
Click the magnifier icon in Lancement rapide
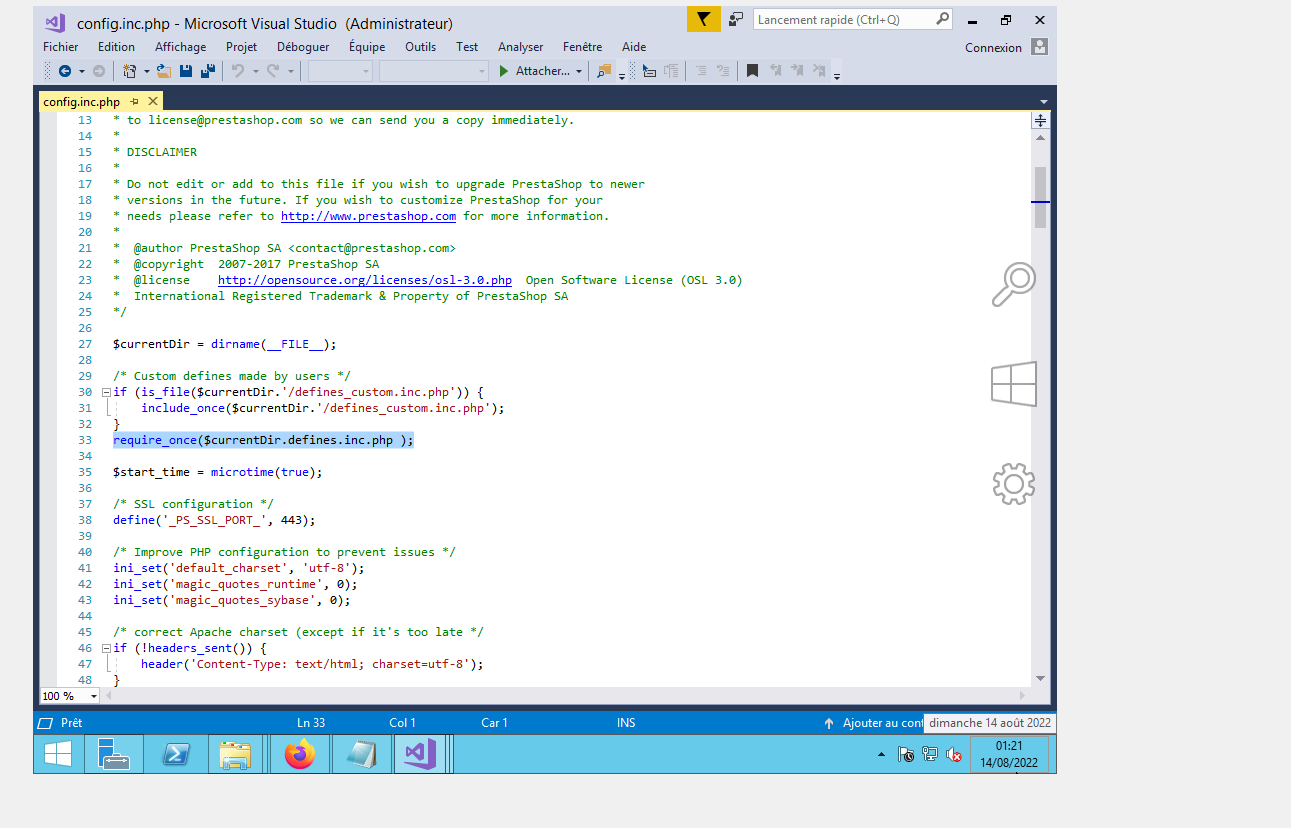942,19
